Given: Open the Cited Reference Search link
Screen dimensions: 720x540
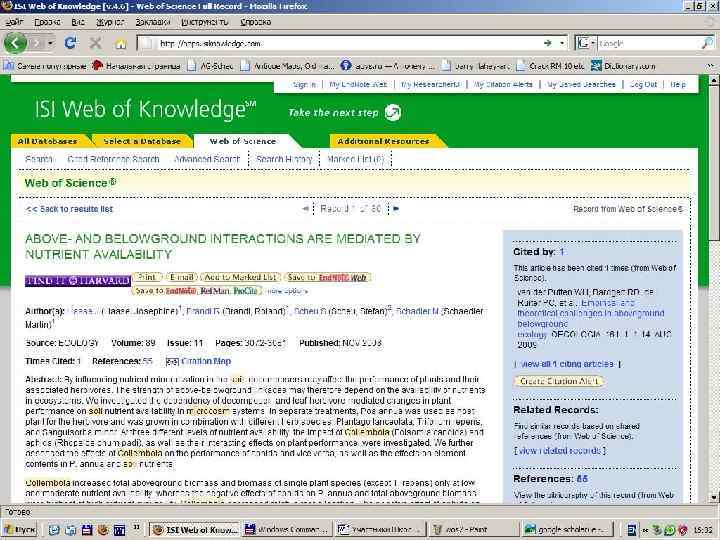Looking at the screenshot, I should [x=113, y=159].
